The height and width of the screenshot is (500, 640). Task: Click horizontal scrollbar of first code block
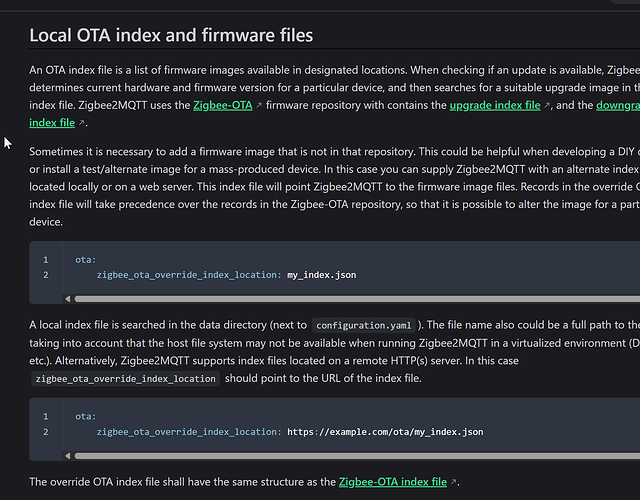pyautogui.click(x=357, y=299)
